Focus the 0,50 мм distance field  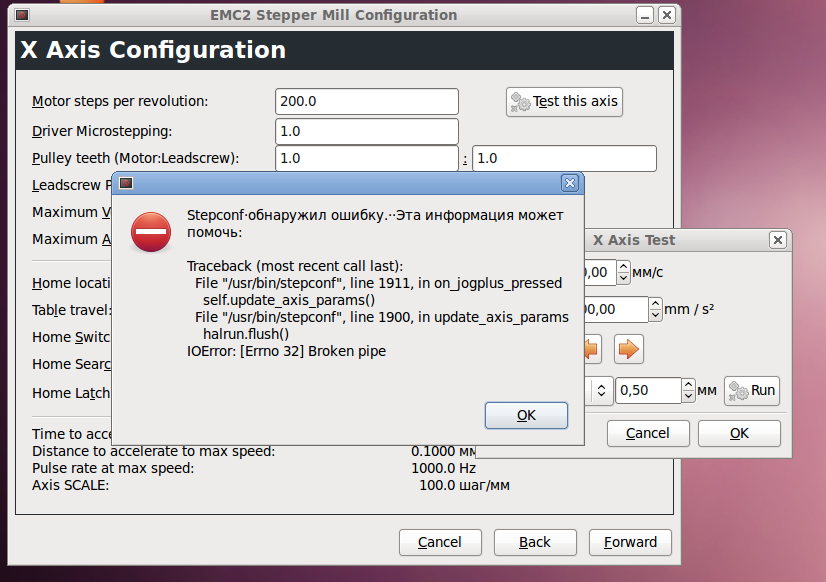click(x=648, y=390)
